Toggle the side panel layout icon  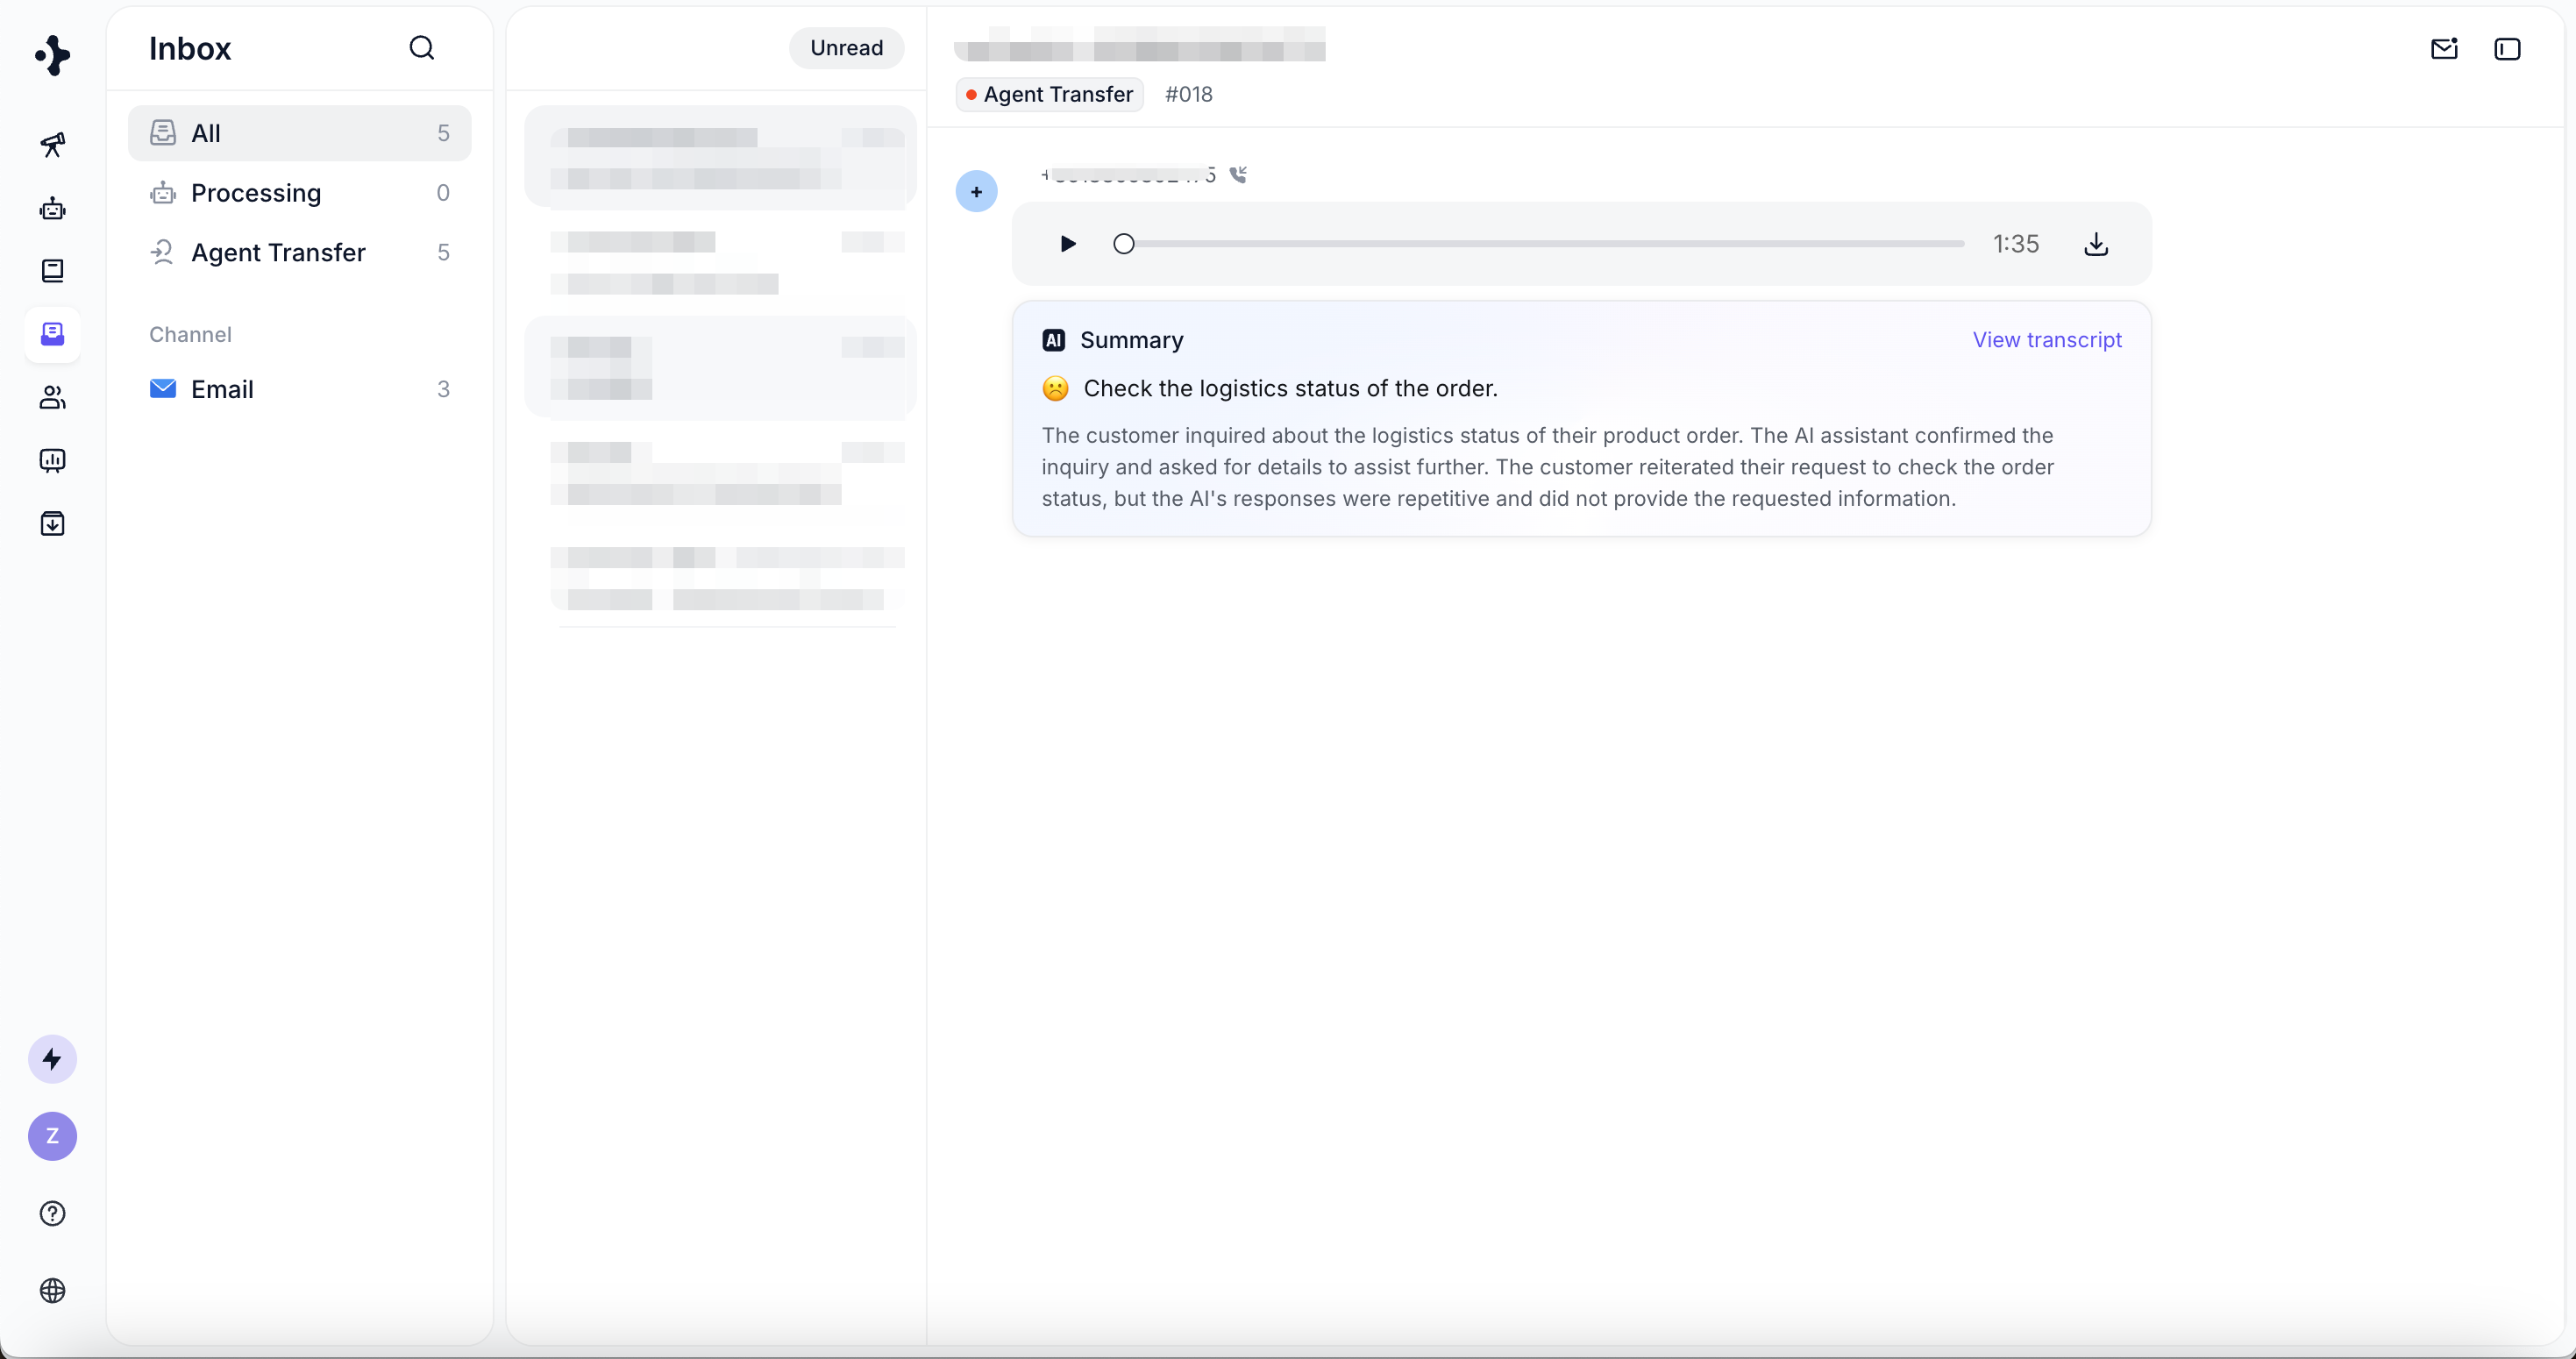click(x=2507, y=49)
